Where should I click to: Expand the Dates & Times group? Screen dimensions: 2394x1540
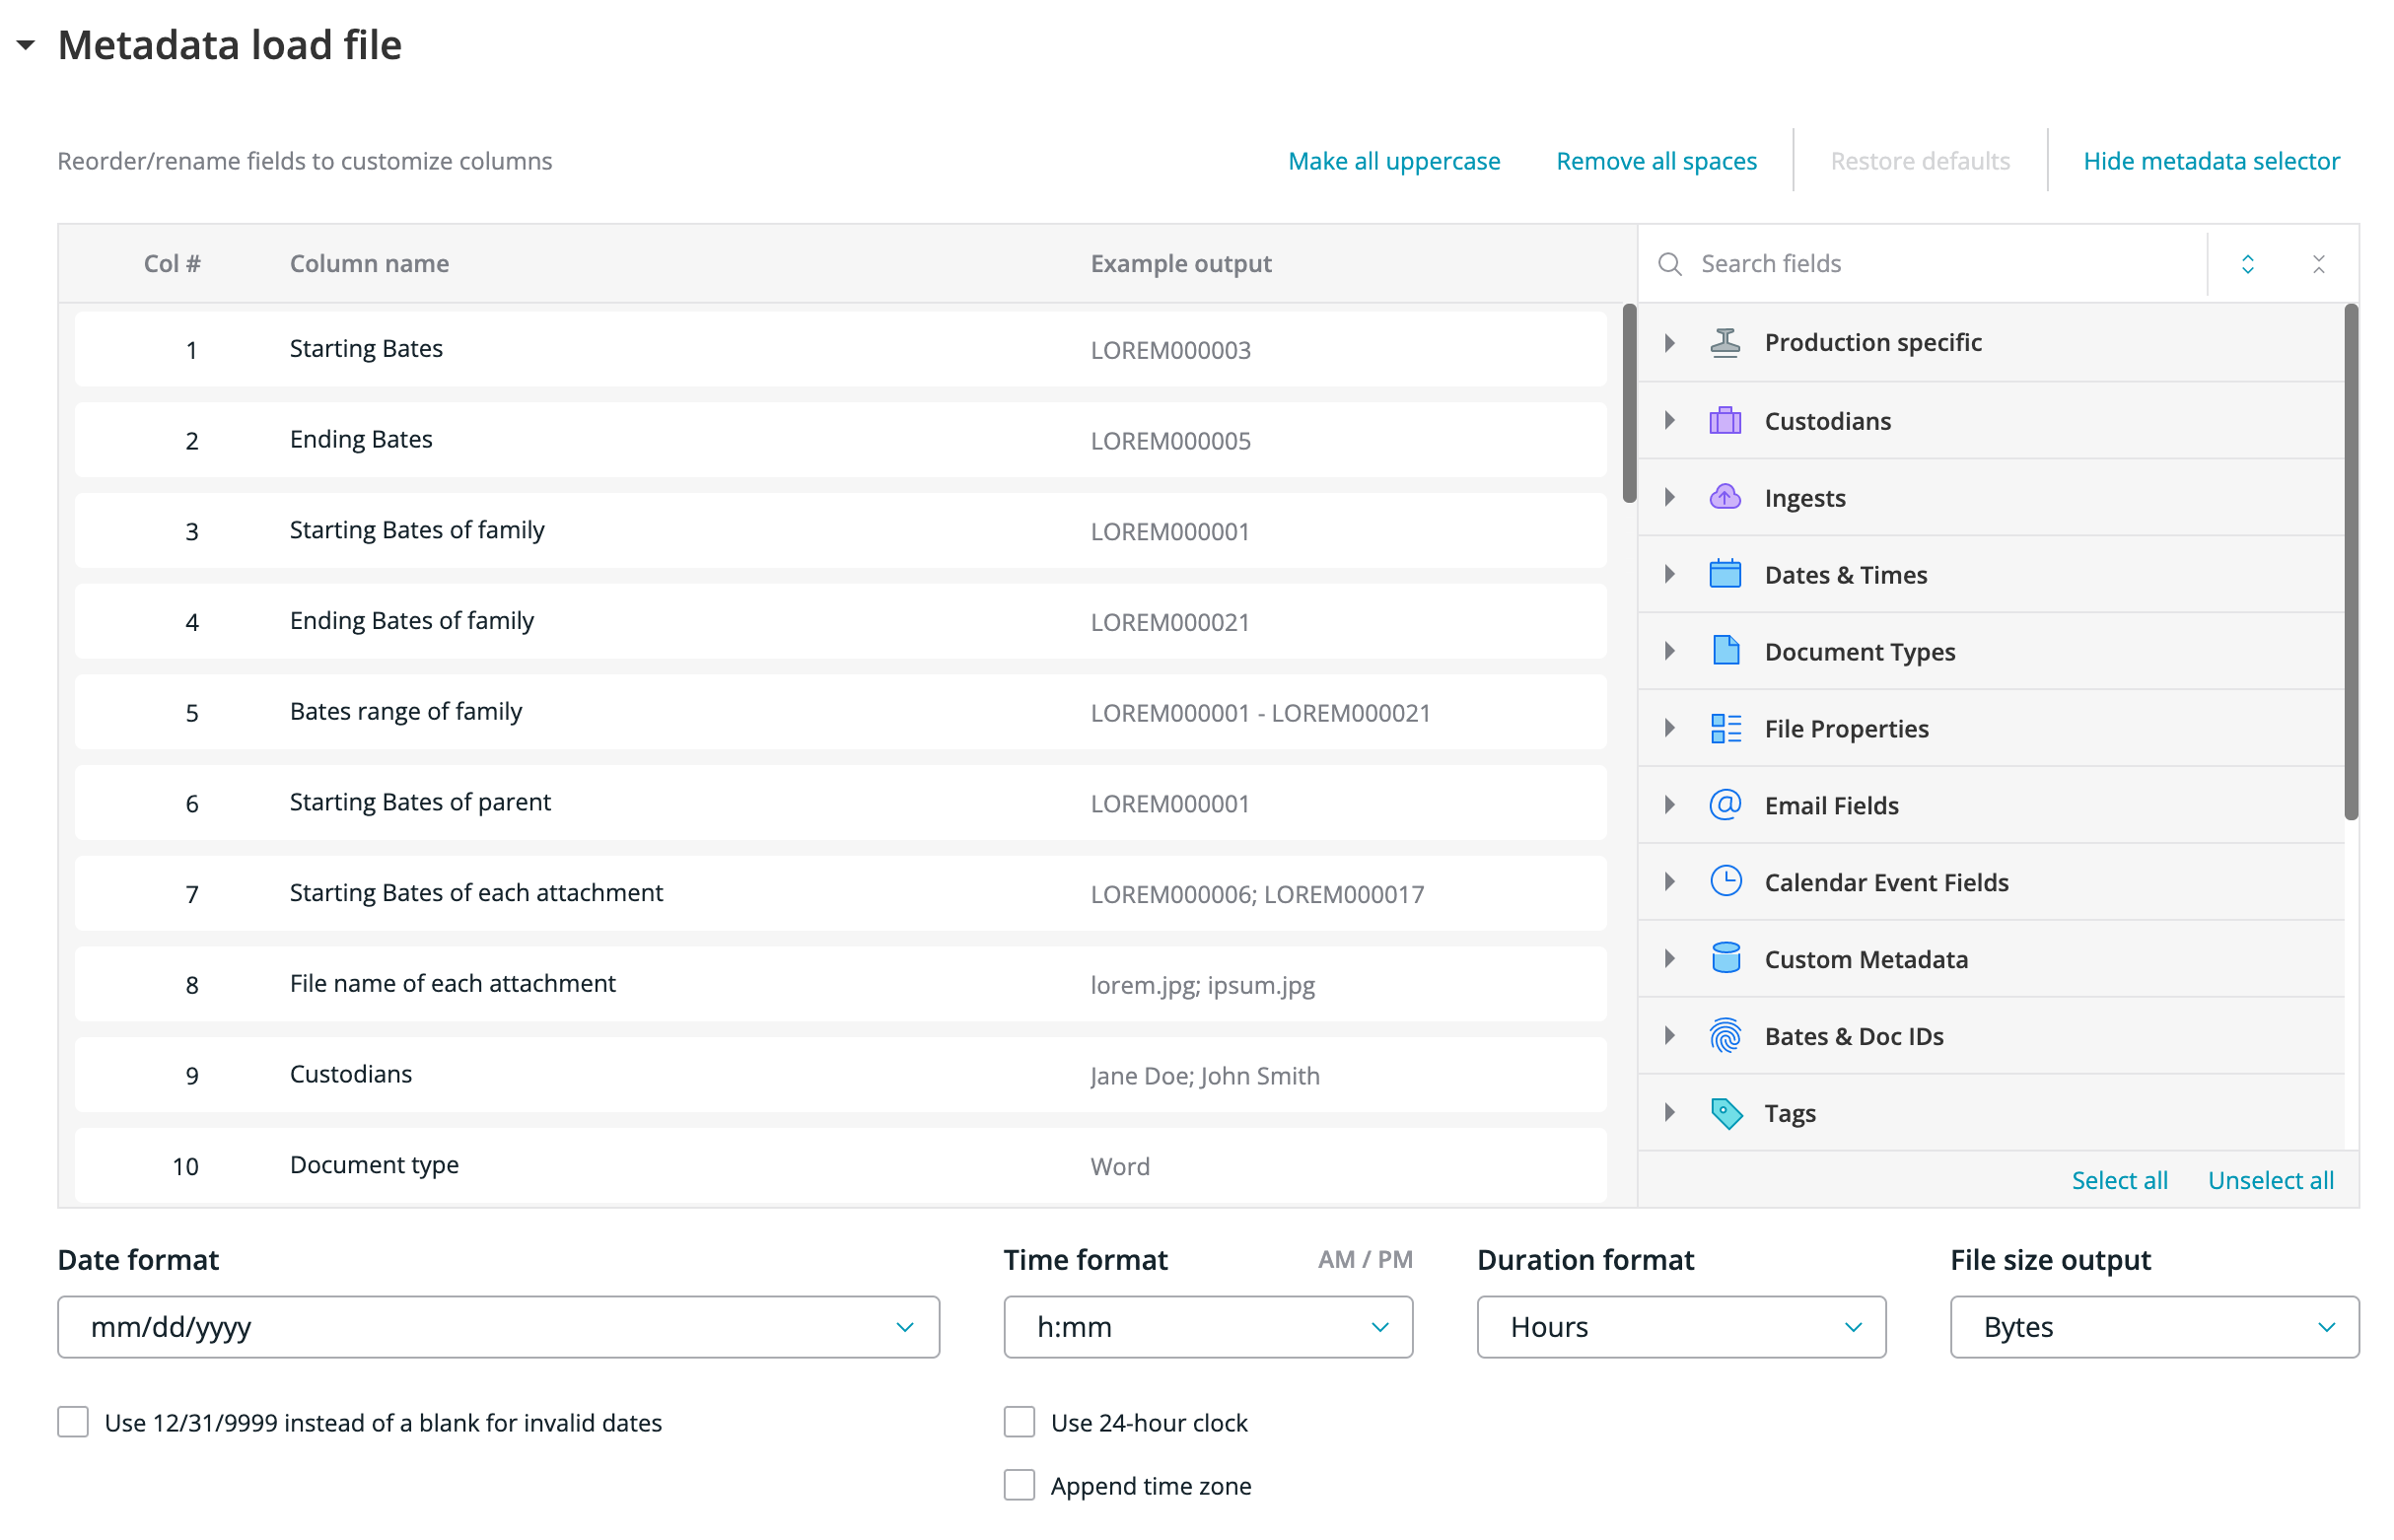[1669, 575]
